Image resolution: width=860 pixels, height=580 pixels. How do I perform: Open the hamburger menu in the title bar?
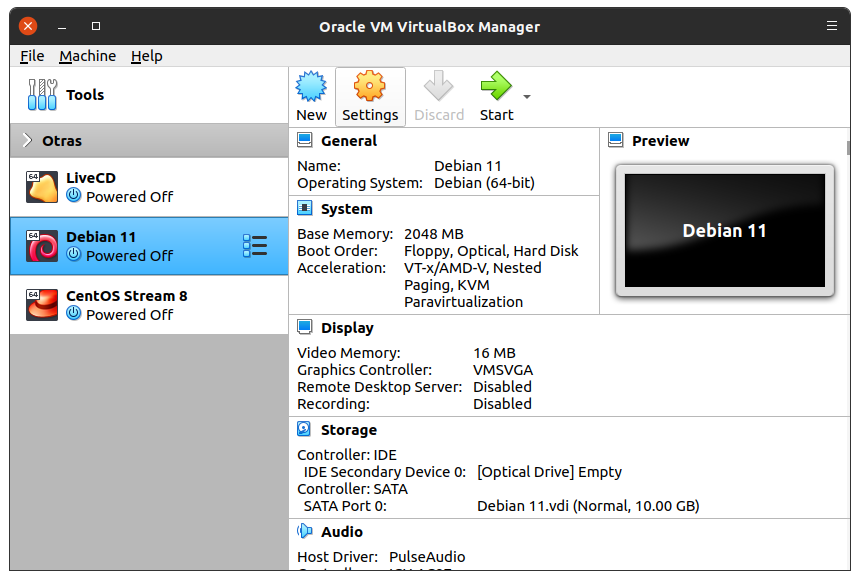coord(832,26)
